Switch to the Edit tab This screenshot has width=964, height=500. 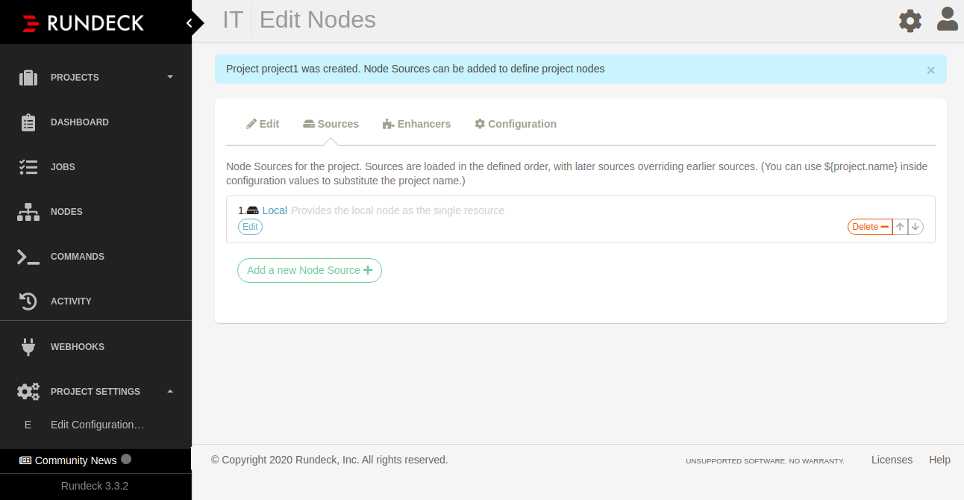(x=263, y=124)
